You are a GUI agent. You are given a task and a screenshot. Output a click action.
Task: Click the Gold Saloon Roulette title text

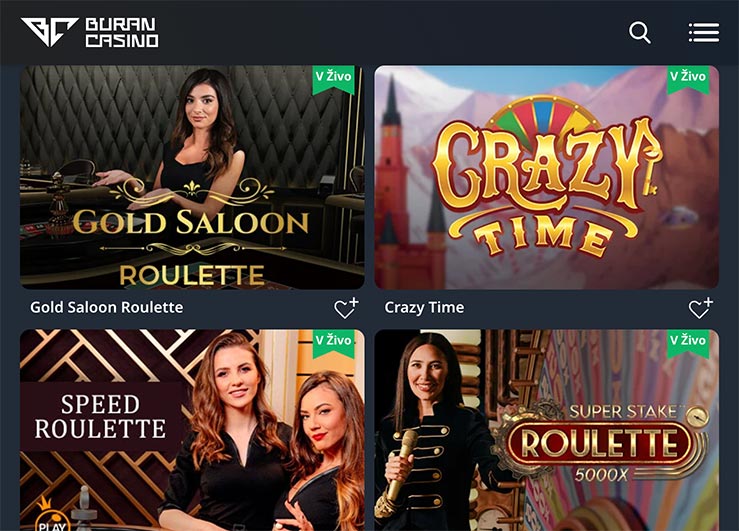pos(107,308)
